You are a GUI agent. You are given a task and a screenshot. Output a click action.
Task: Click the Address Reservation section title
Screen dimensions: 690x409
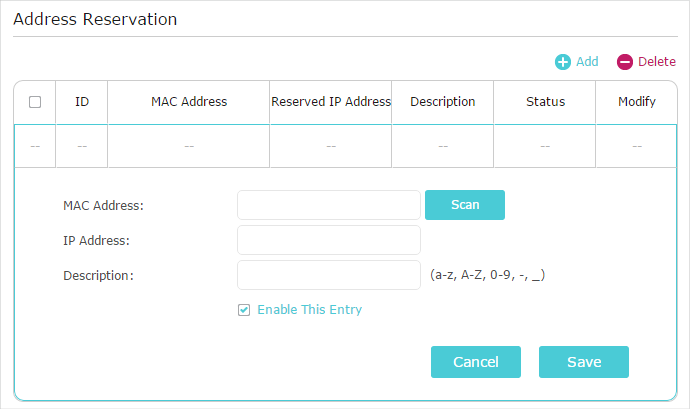pos(95,19)
